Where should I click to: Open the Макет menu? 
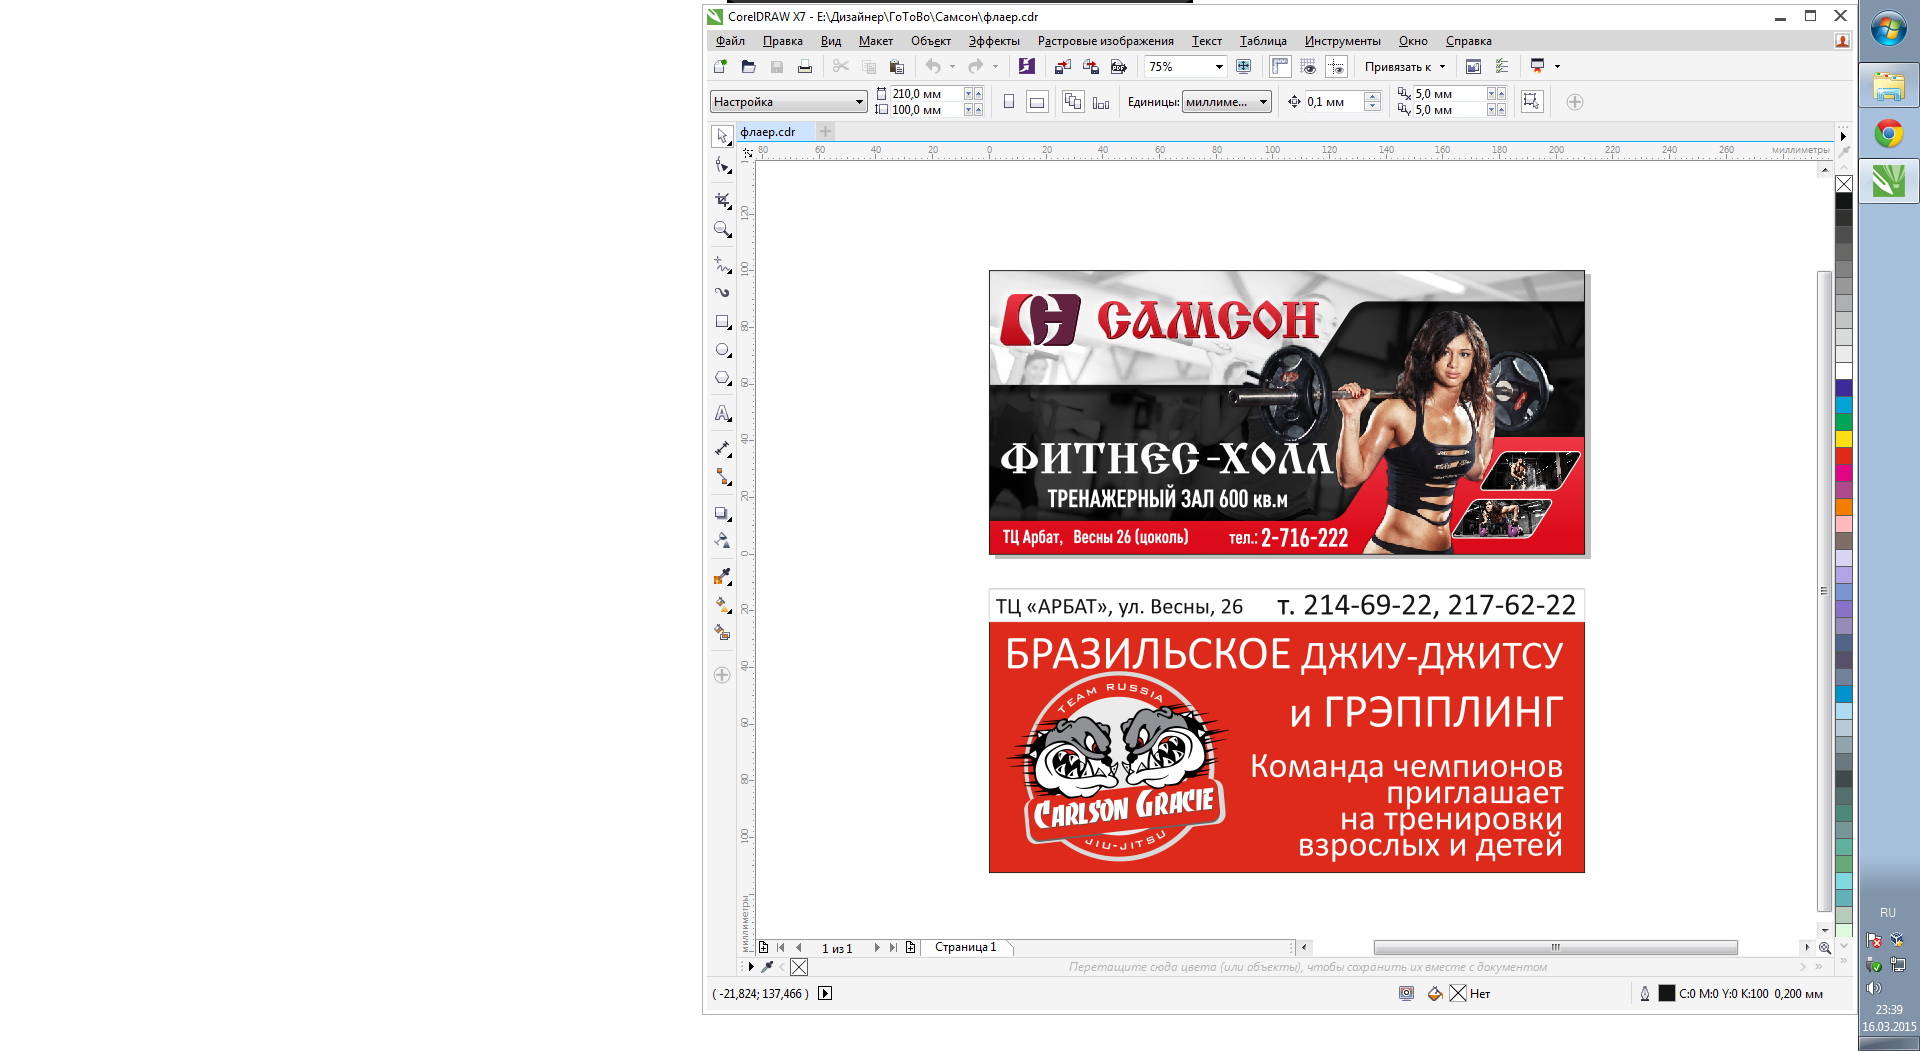(875, 41)
